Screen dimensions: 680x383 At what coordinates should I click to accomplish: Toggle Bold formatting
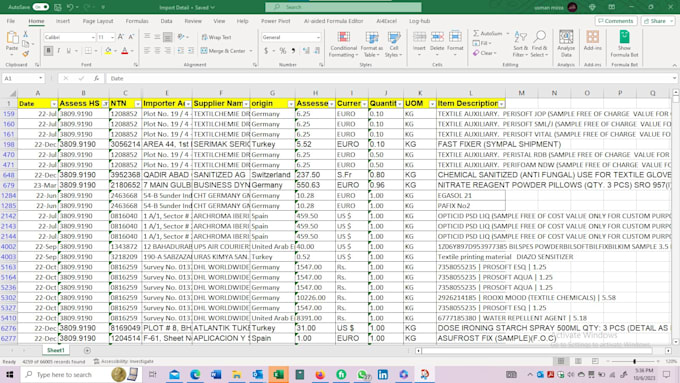click(x=48, y=51)
